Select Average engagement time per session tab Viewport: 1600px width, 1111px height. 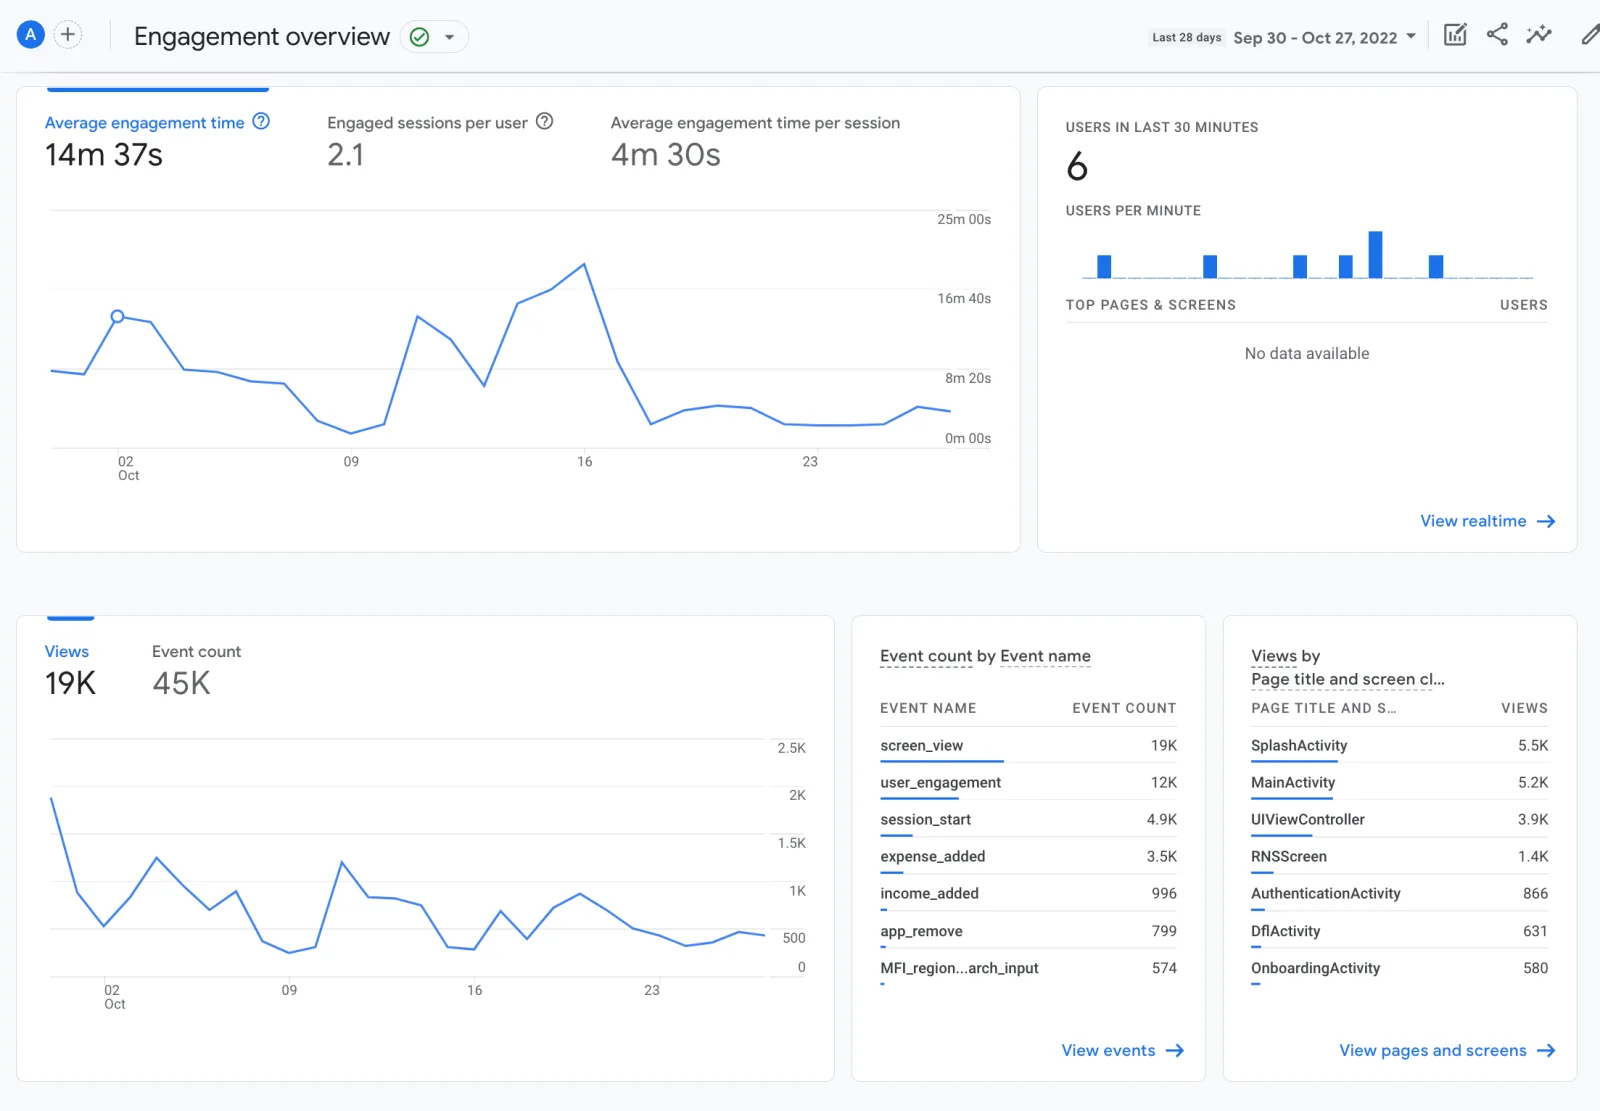(x=755, y=123)
